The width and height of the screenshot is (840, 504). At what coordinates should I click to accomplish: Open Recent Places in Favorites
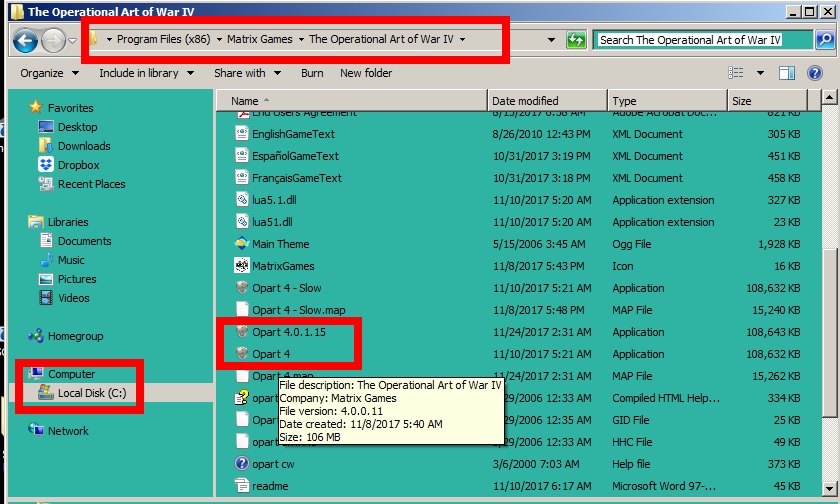[x=91, y=184]
